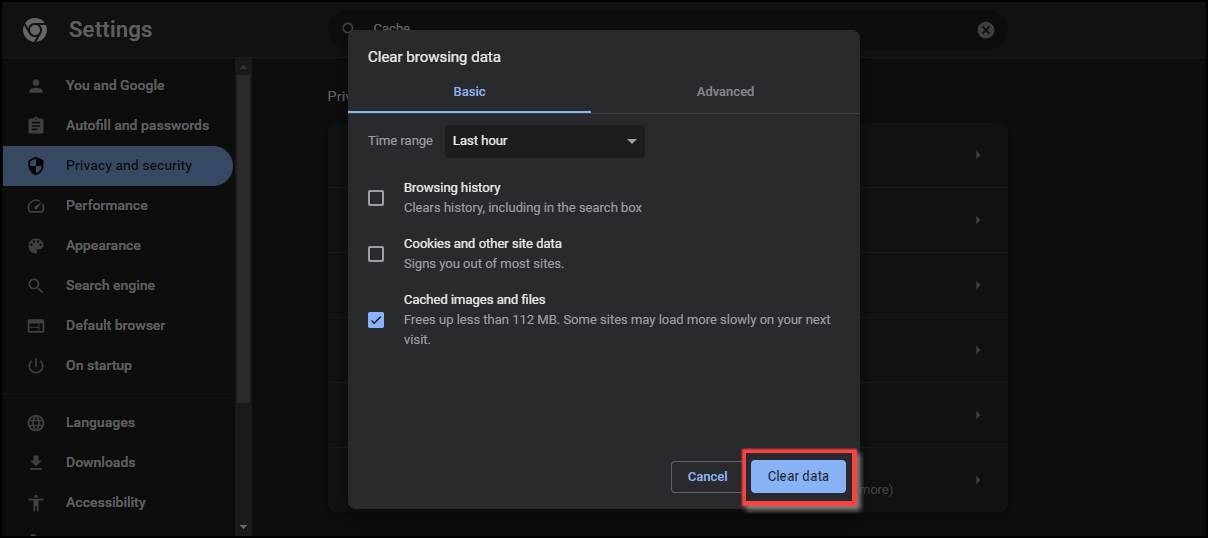Screen dimensions: 1208x538
Task: Click the Chrome logo icon
Action: (x=35, y=30)
